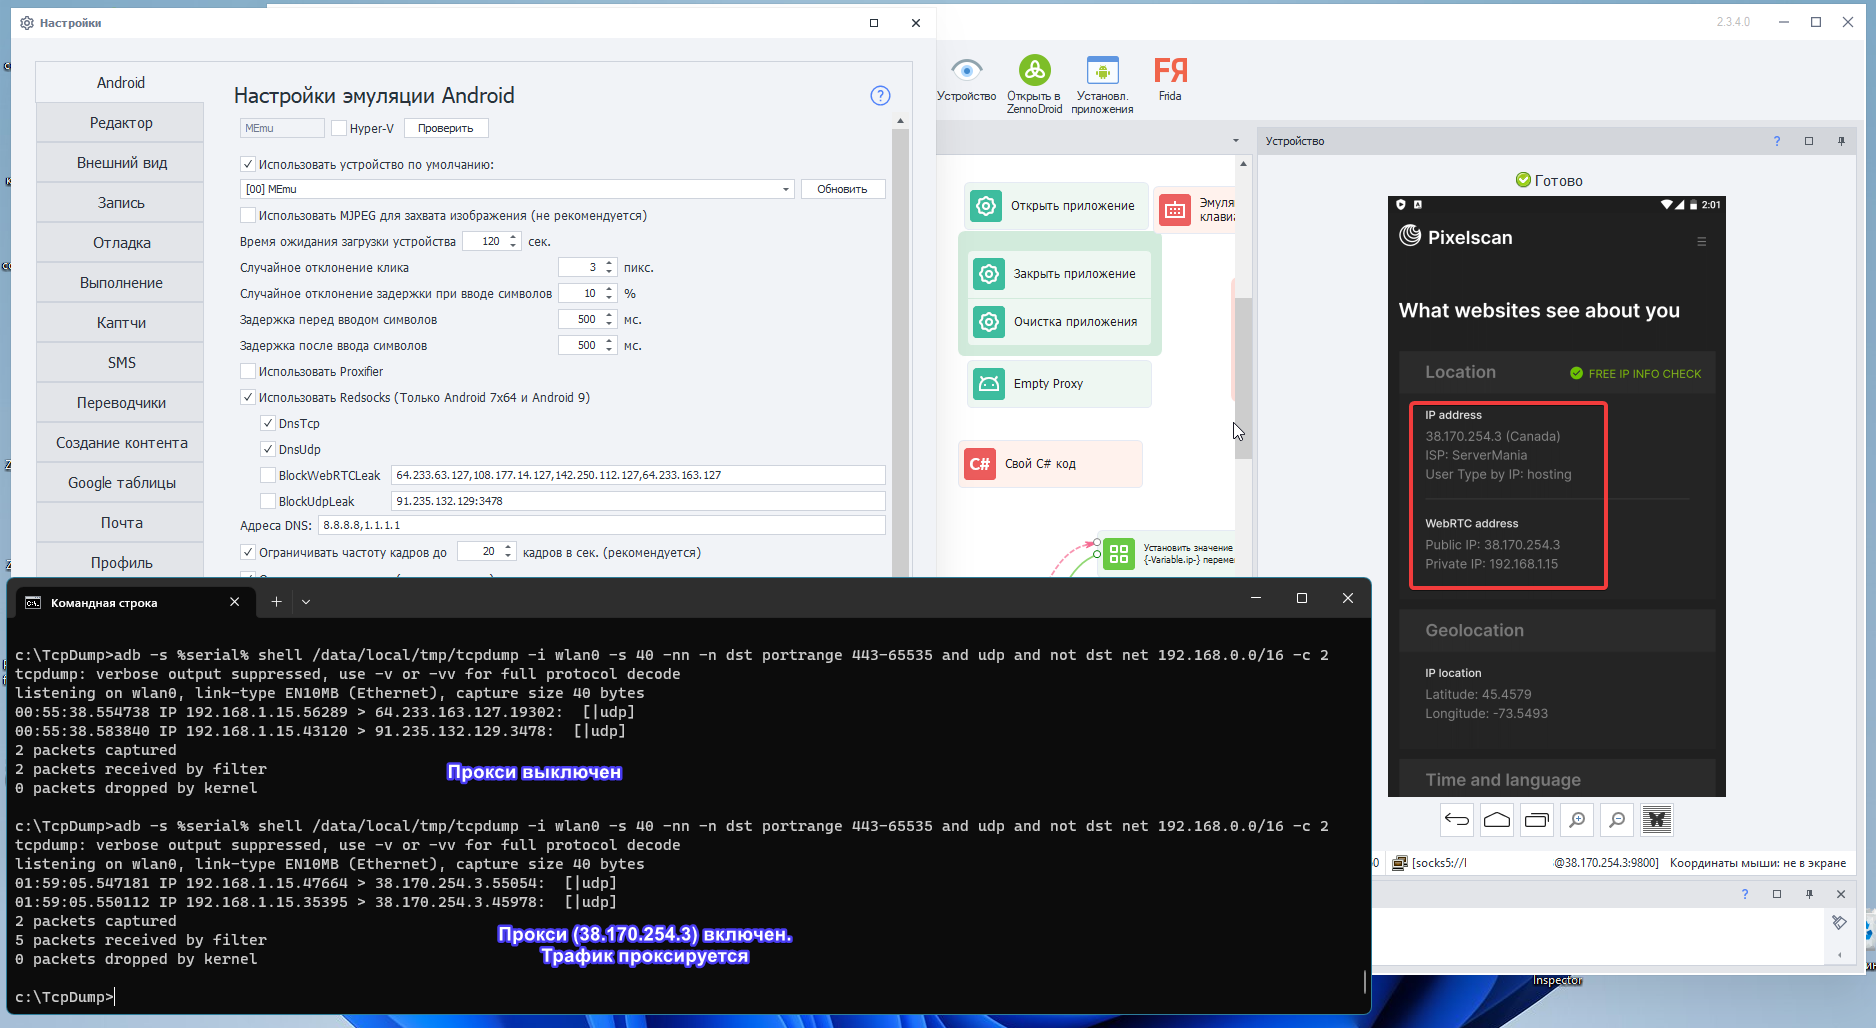Enable Использовать MJPEG для захвата изображения
Viewport: 1876px width, 1028px height.
click(248, 215)
